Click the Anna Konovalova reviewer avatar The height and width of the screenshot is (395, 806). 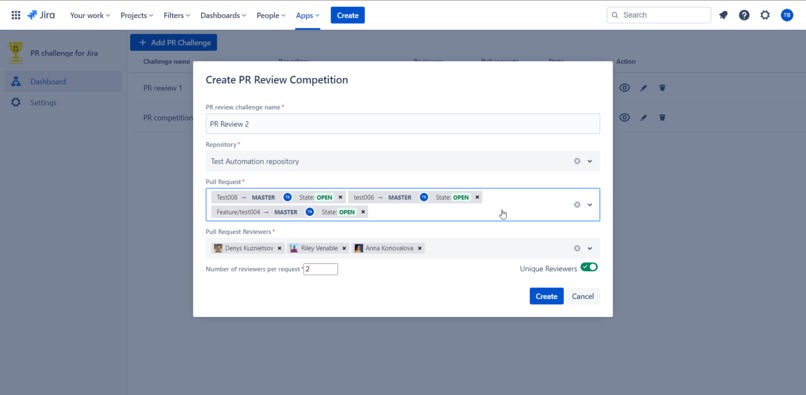click(358, 248)
